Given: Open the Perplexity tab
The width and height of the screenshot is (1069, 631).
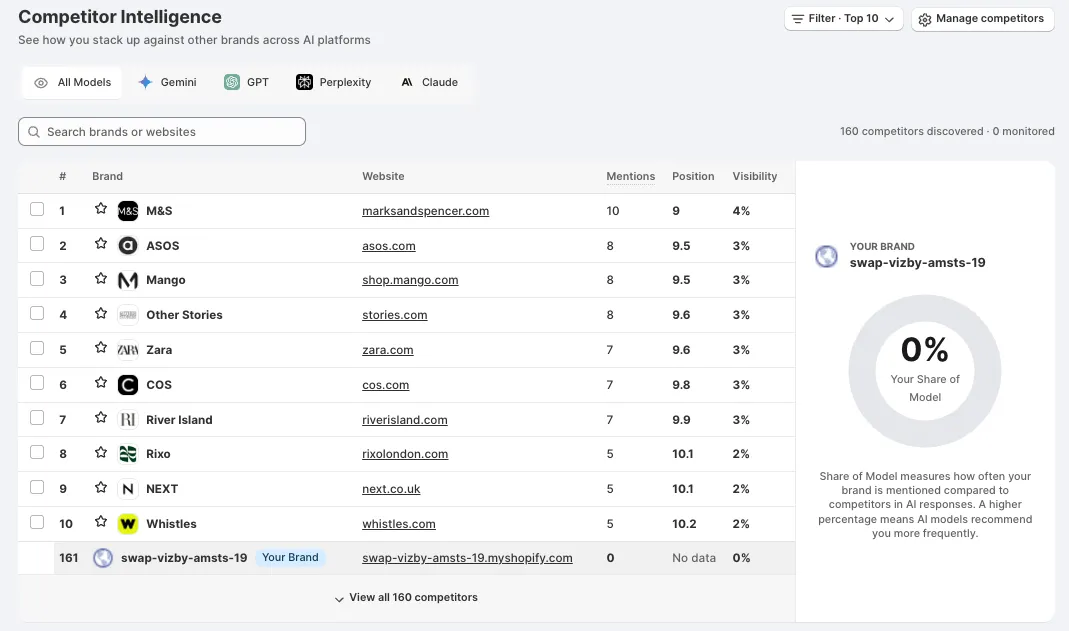Looking at the screenshot, I should pos(333,82).
